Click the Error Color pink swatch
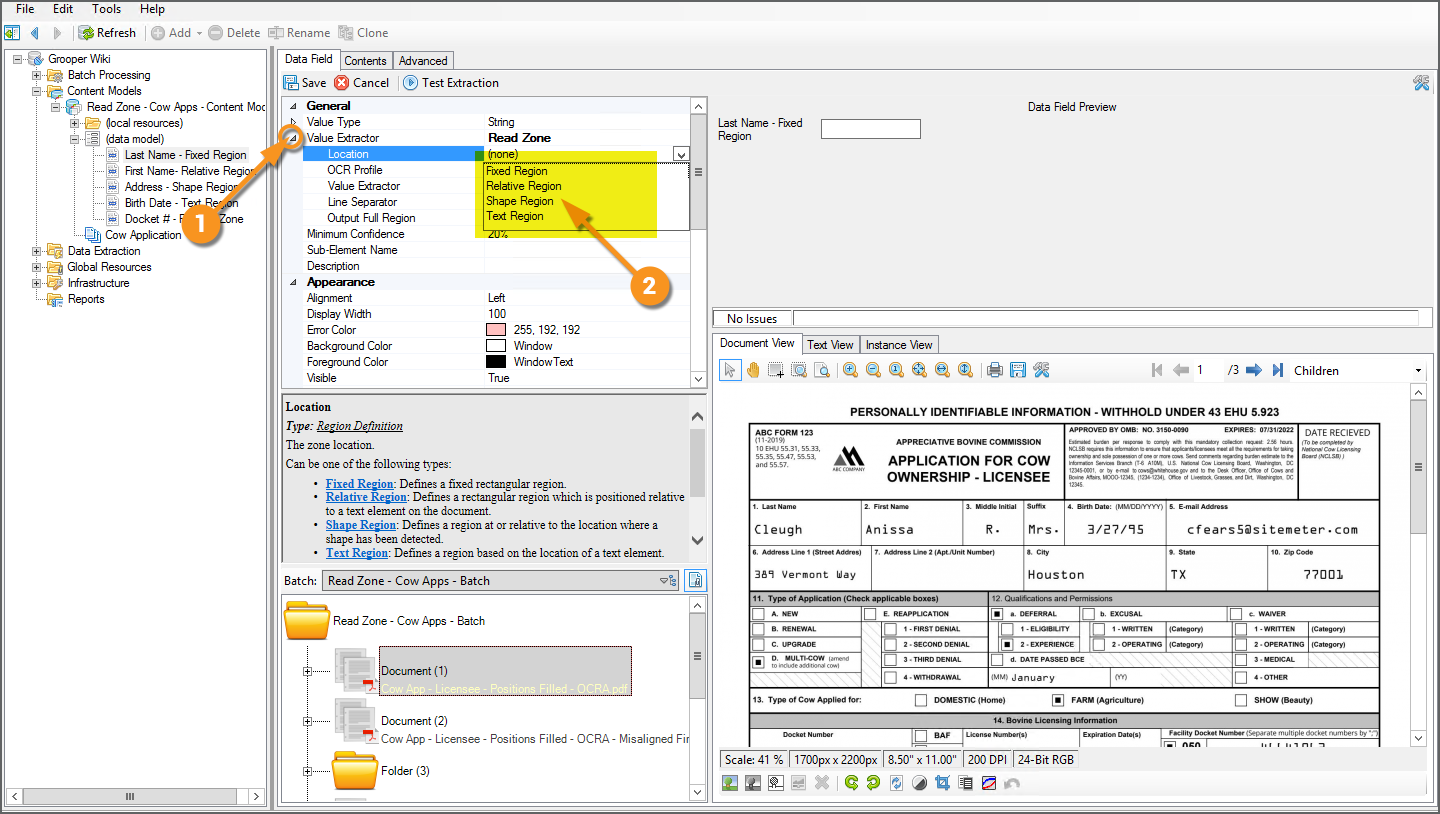This screenshot has height=814, width=1440. pos(495,330)
